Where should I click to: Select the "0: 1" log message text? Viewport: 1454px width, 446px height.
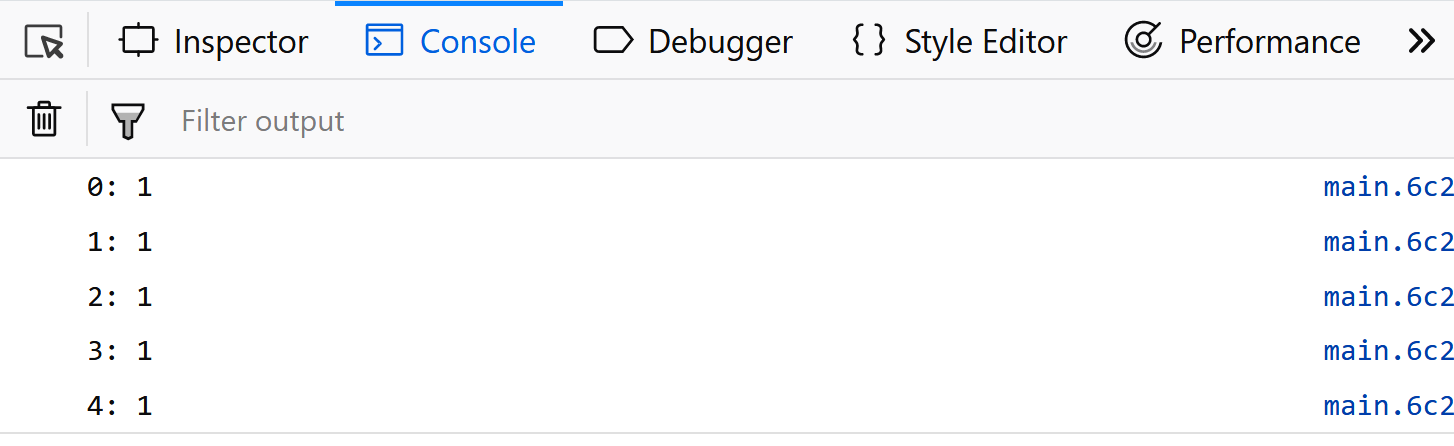(x=120, y=187)
